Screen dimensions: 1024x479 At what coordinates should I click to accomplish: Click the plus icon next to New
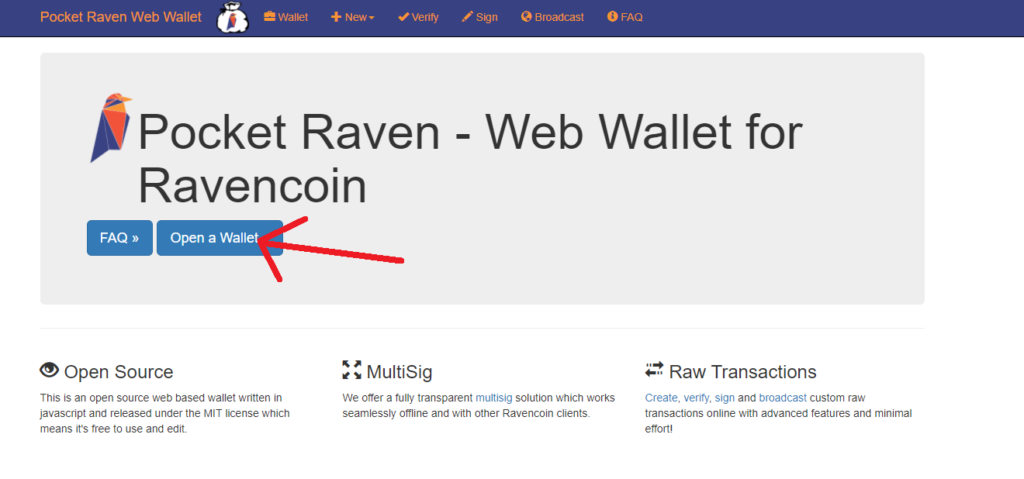point(336,17)
